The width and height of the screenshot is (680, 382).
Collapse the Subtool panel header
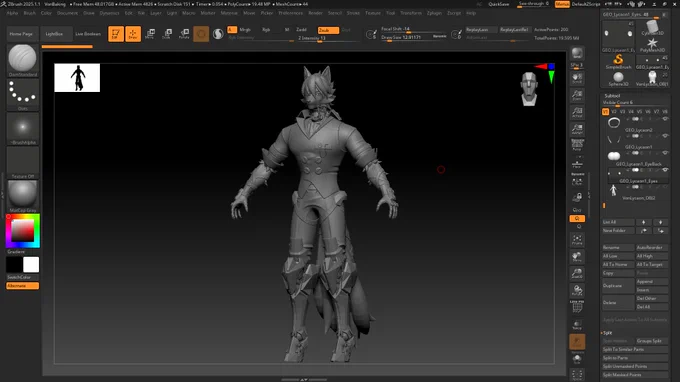tap(612, 95)
